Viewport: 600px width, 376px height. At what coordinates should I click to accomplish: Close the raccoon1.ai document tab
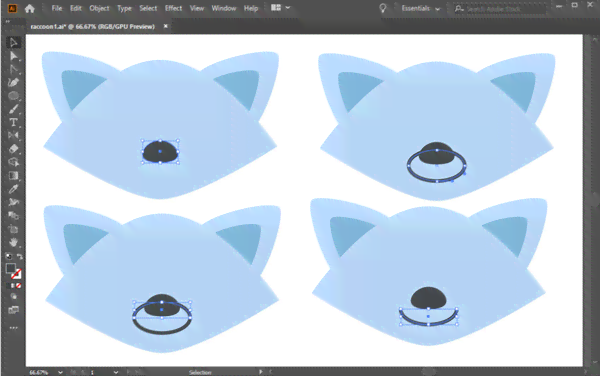pos(166,26)
